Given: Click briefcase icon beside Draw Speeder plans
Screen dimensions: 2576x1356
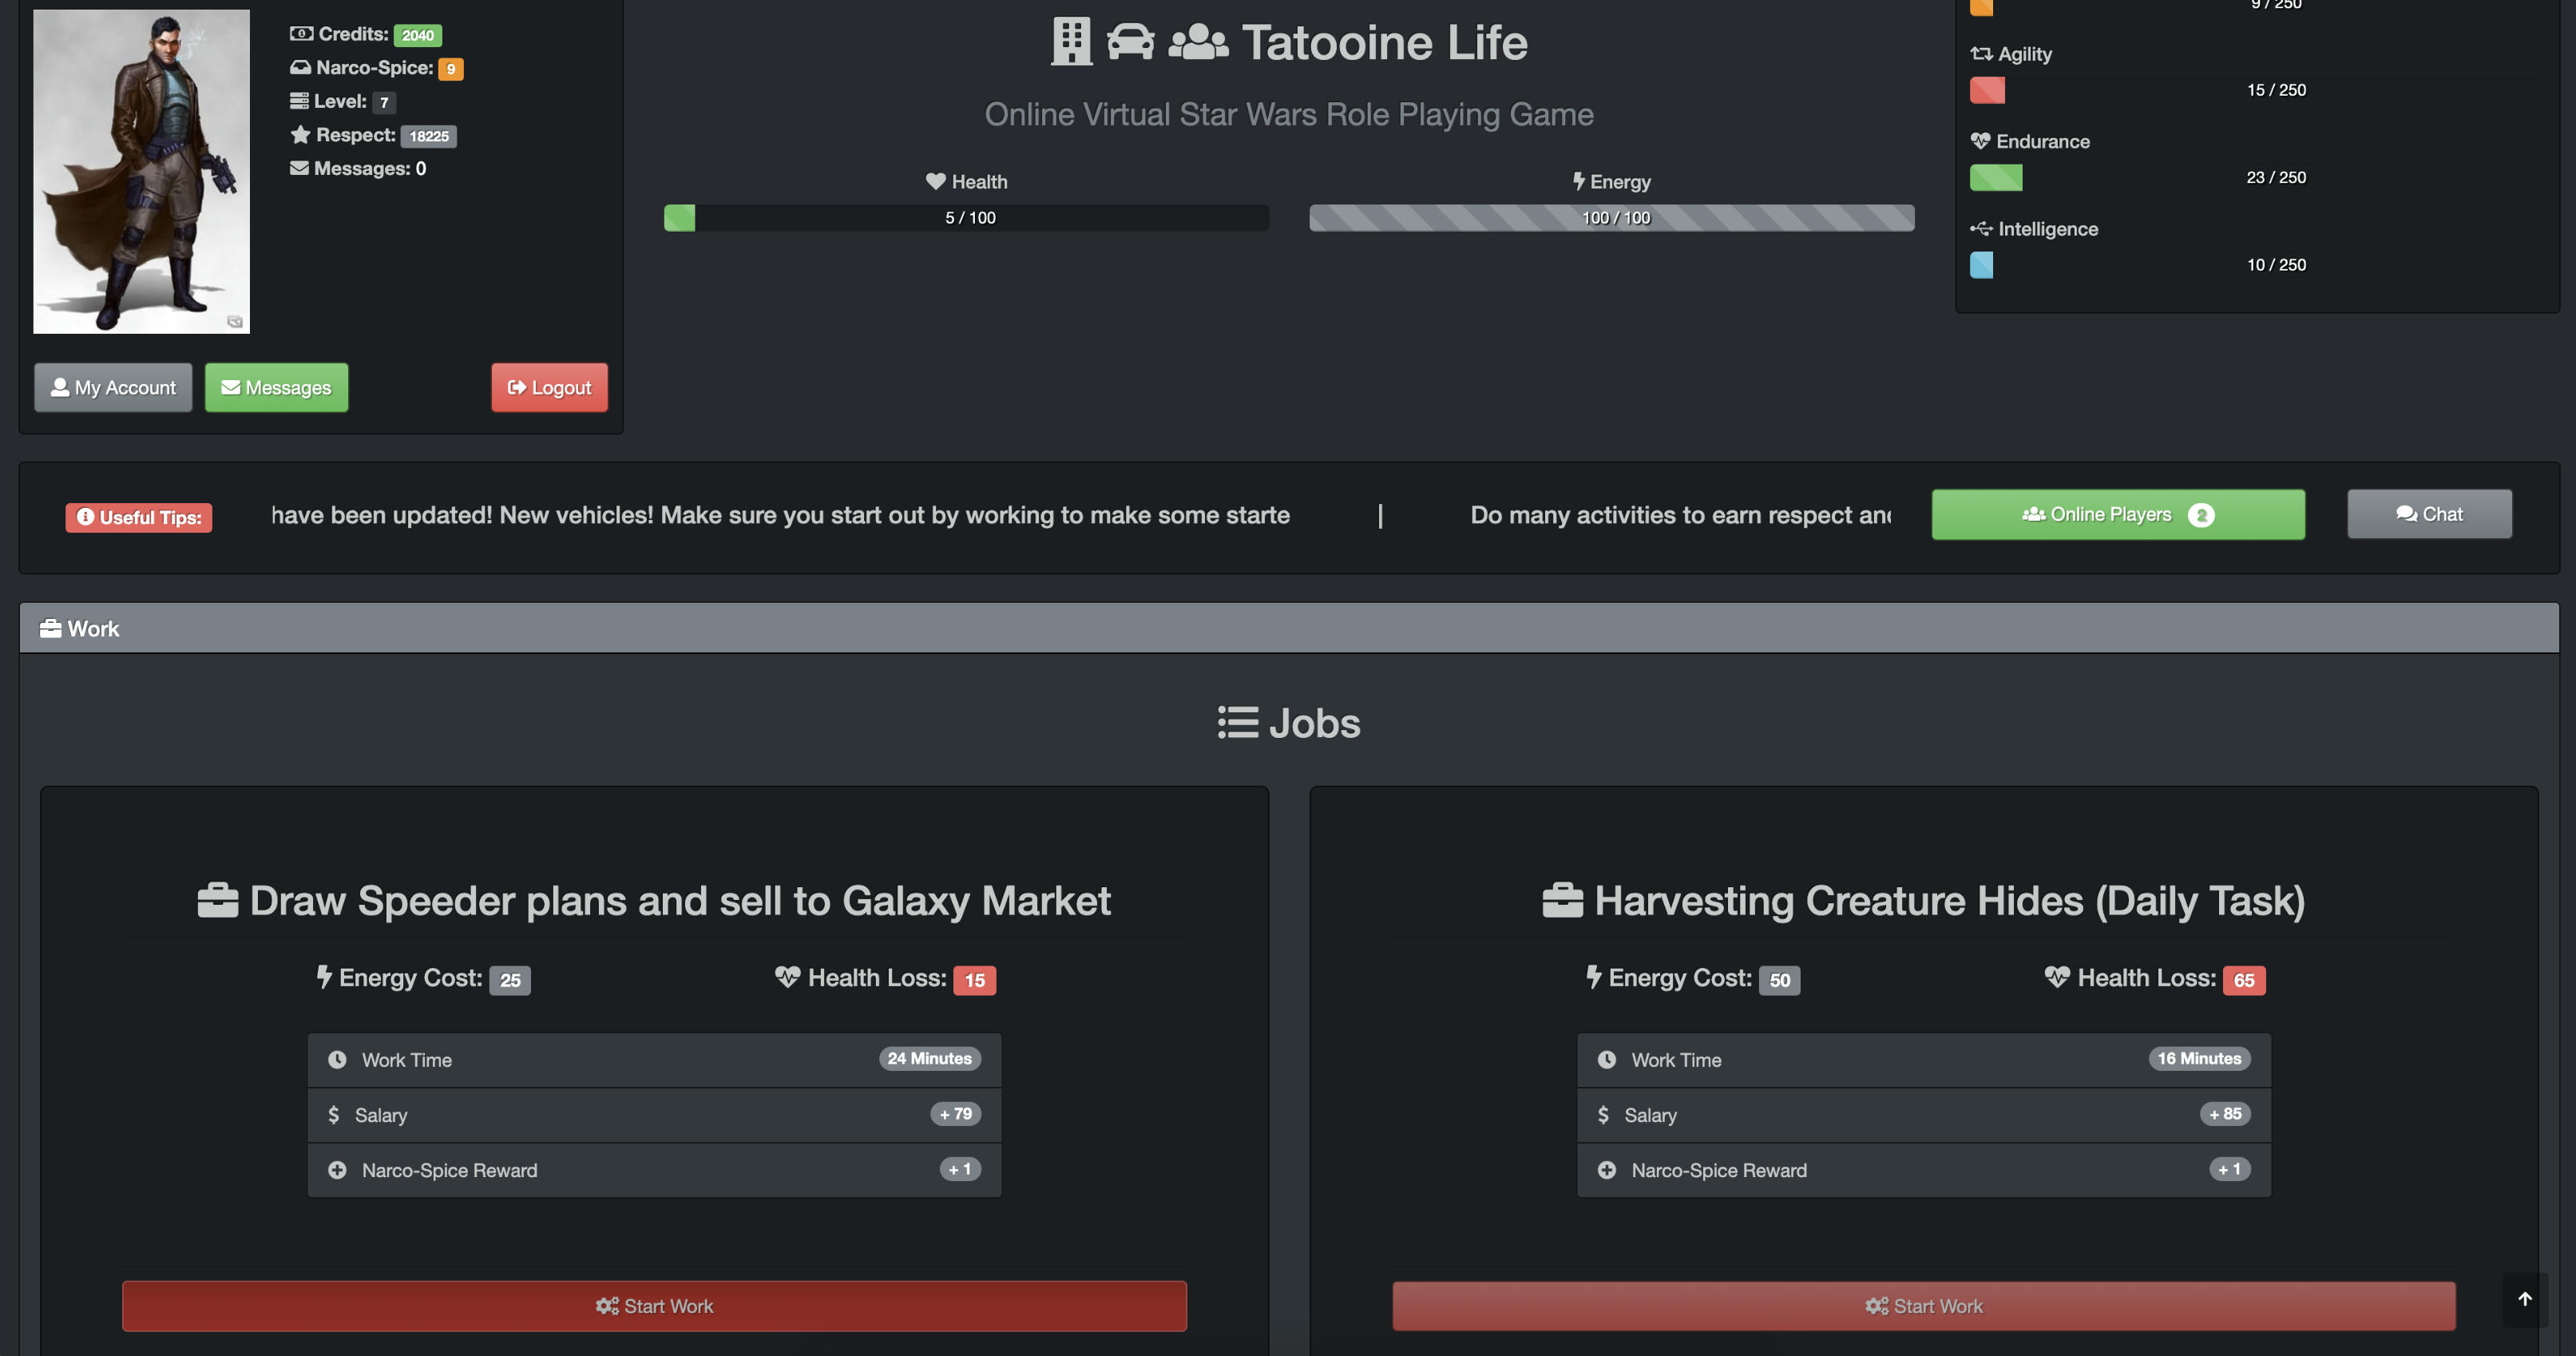Looking at the screenshot, I should click(x=217, y=900).
